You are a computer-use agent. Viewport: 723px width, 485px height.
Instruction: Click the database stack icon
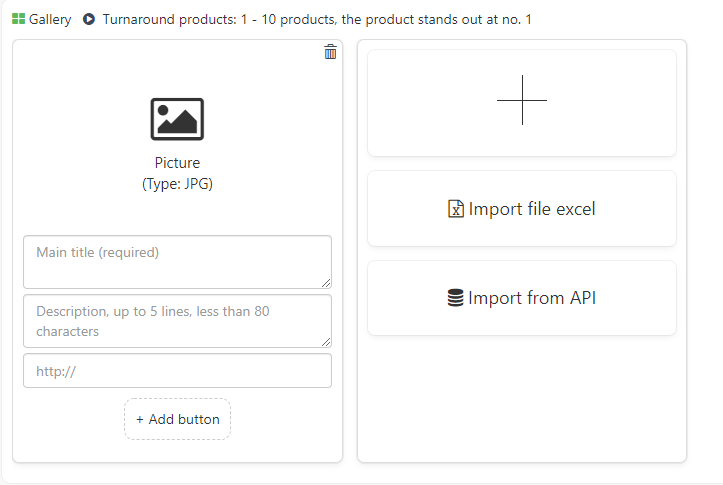(455, 298)
